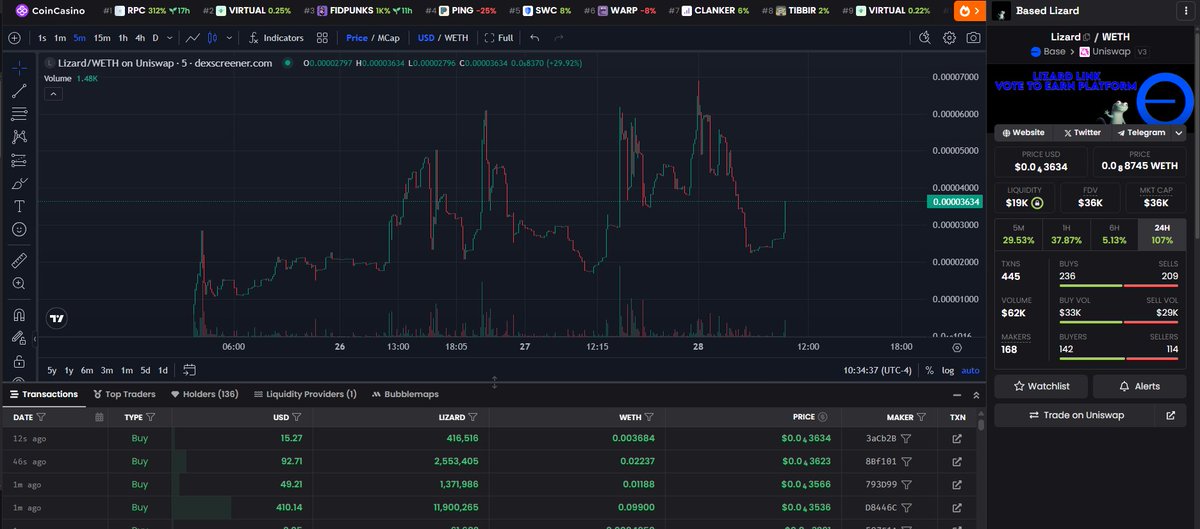Select the 4h interval
Image resolution: width=1200 pixels, height=529 pixels.
[140, 38]
